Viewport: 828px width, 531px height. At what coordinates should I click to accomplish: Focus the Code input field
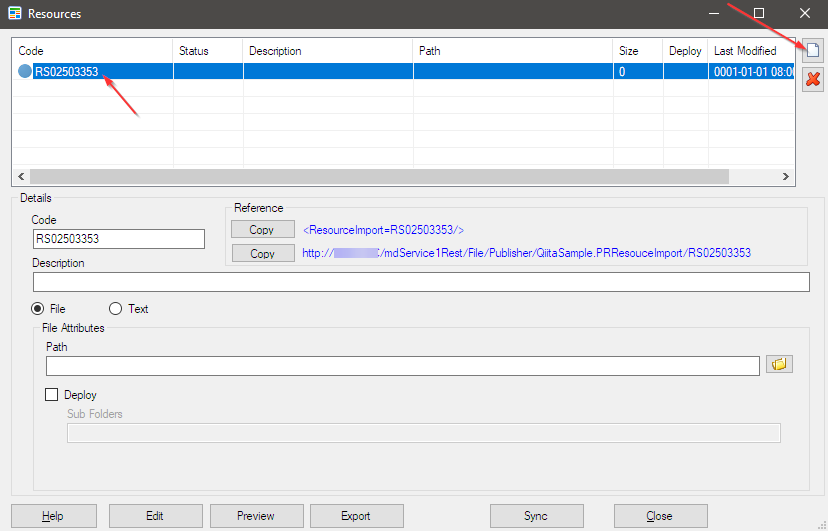[x=119, y=239]
